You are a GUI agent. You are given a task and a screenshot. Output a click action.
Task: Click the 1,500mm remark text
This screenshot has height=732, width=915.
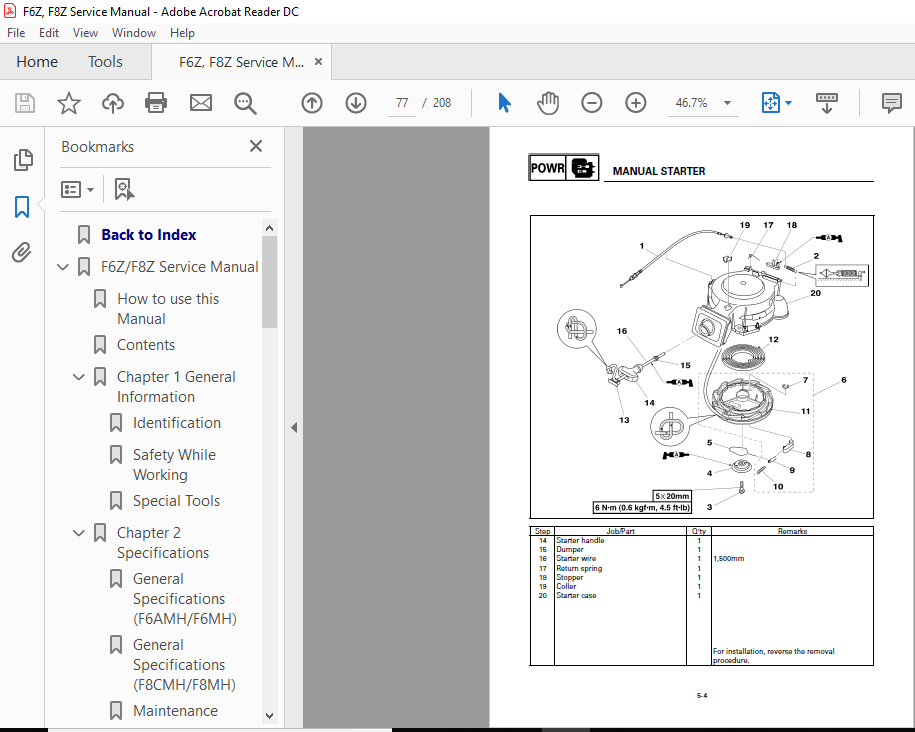(x=729, y=559)
